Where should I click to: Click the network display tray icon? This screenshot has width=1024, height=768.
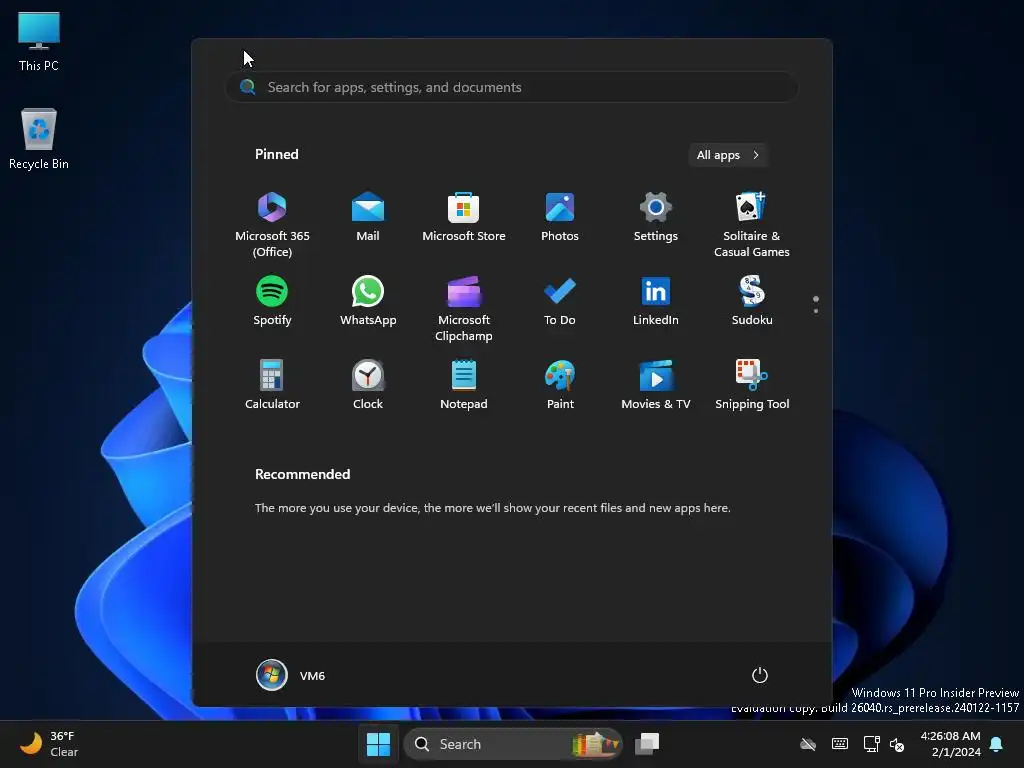click(871, 744)
